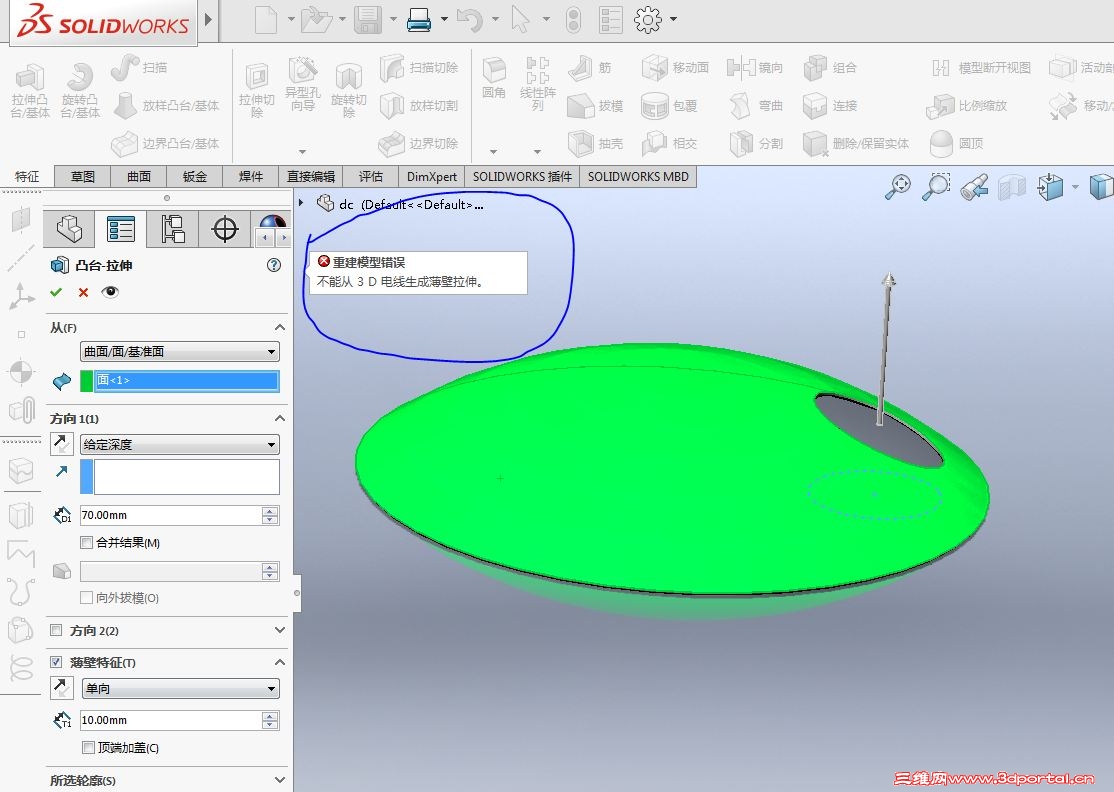Viewport: 1114px width, 792px height.
Task: Open the PropertyManager tab icon
Action: point(121,230)
